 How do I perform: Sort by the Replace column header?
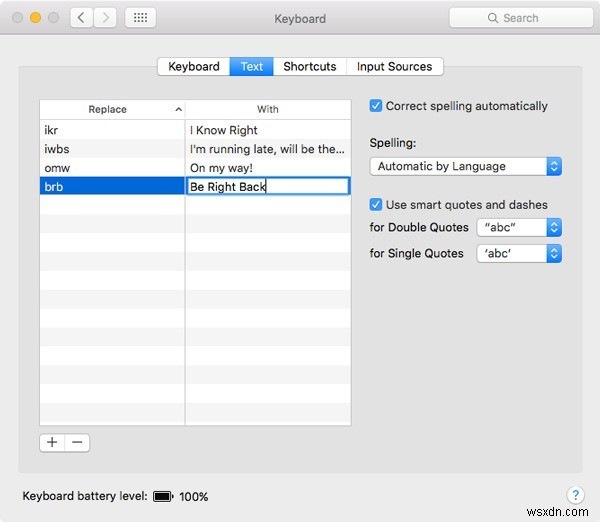(112, 109)
